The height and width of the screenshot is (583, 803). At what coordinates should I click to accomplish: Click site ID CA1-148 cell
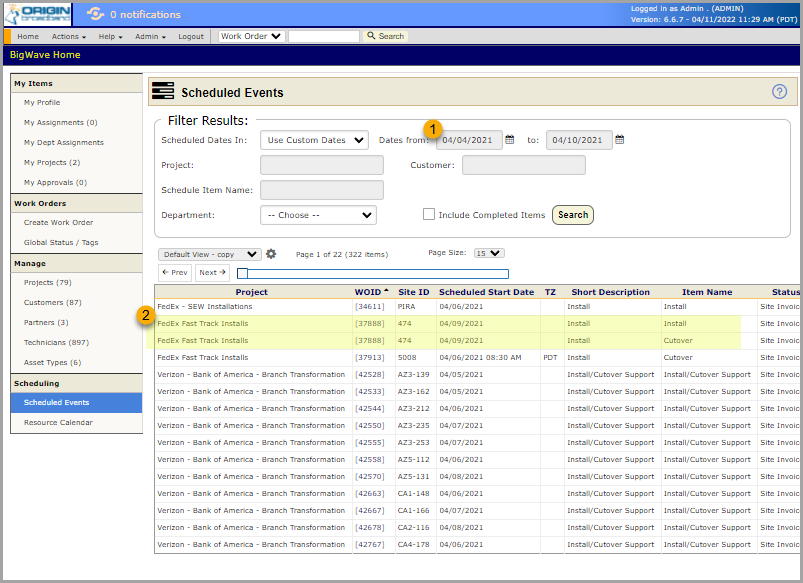(x=414, y=493)
